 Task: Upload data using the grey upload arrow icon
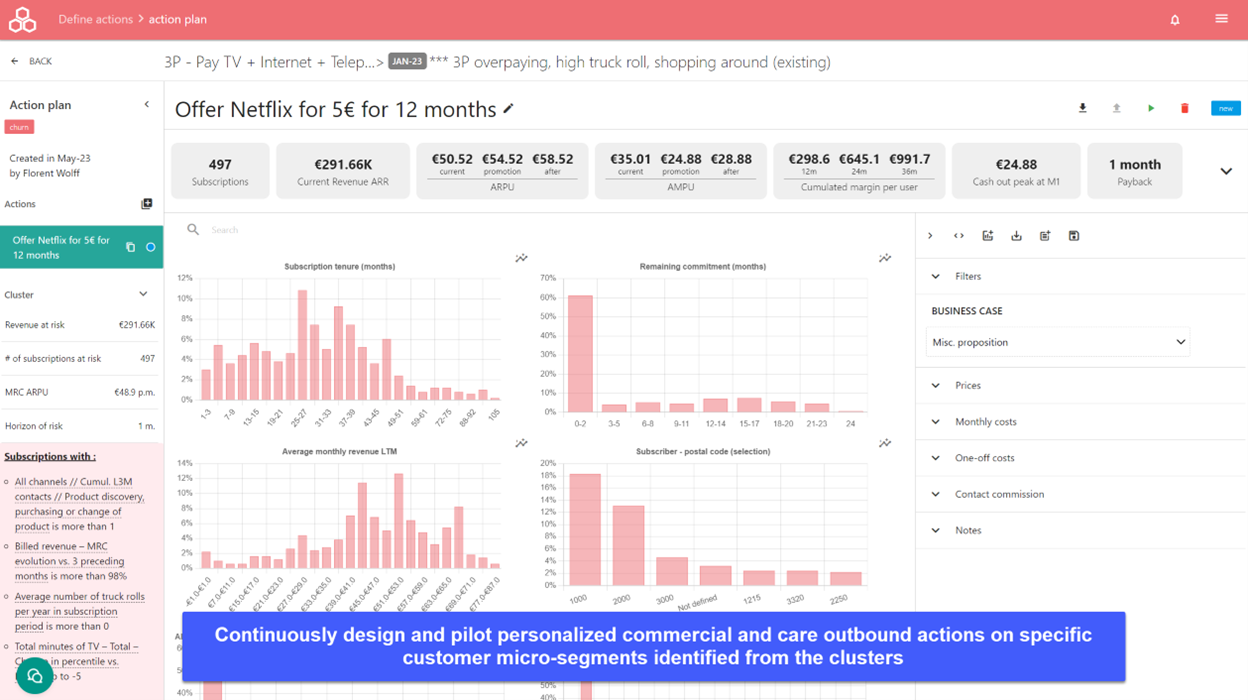[x=1116, y=107]
